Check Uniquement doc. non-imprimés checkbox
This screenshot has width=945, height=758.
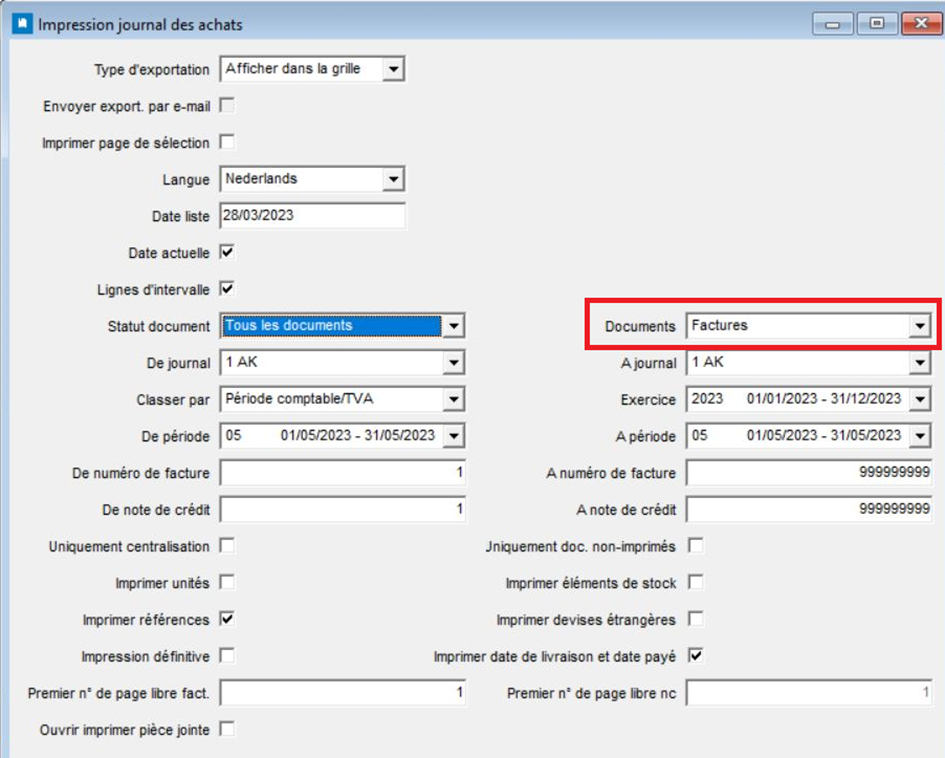695,546
